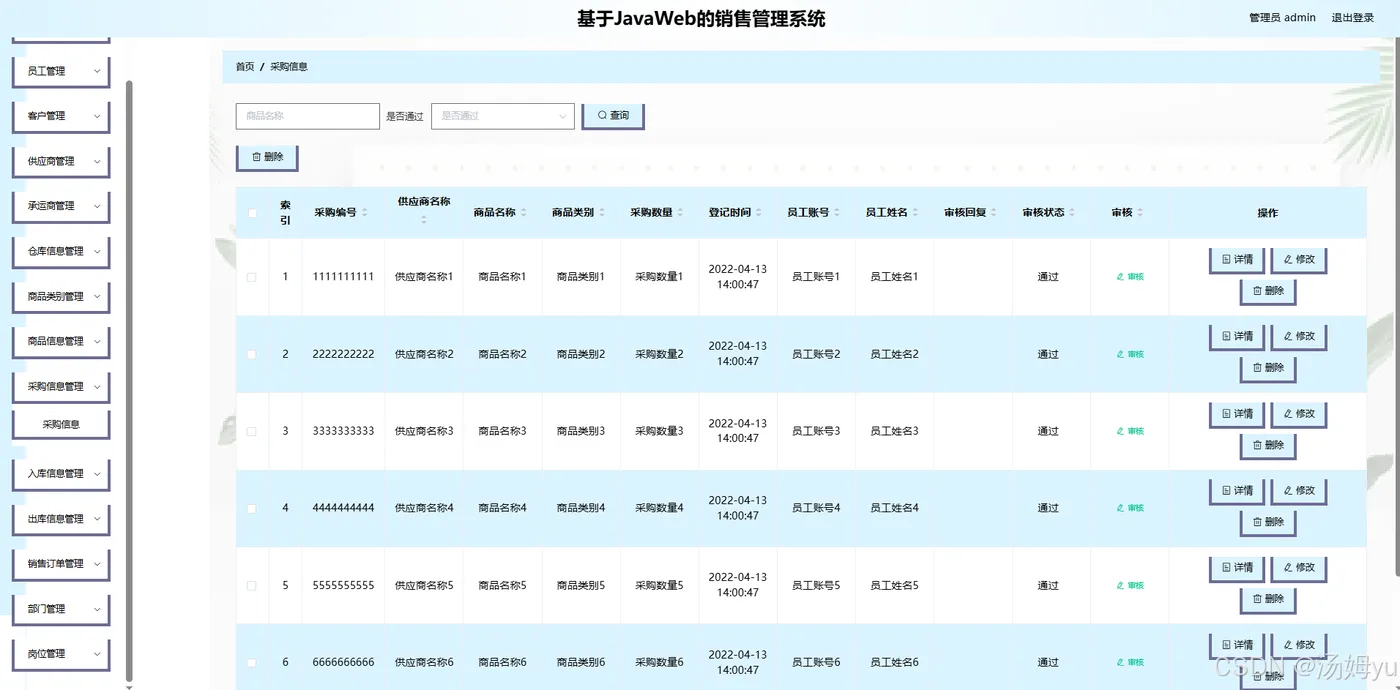
Task: Click 审核 edit icon for row 4444444444
Action: pyautogui.click(x=1130, y=508)
